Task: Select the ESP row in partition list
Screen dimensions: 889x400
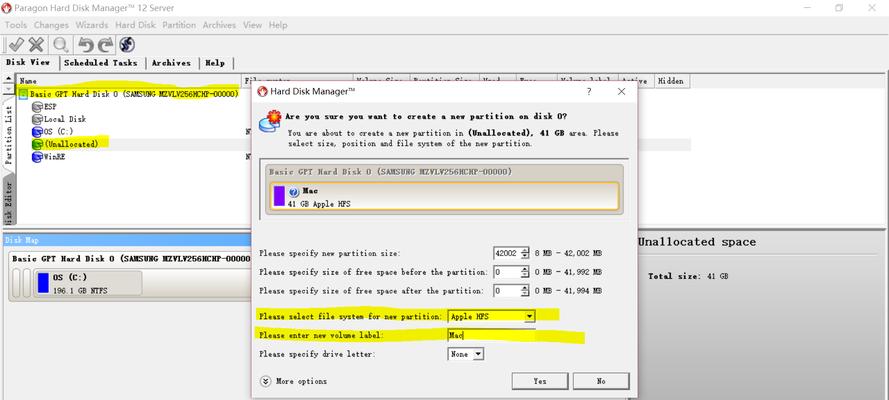Action: (50, 107)
